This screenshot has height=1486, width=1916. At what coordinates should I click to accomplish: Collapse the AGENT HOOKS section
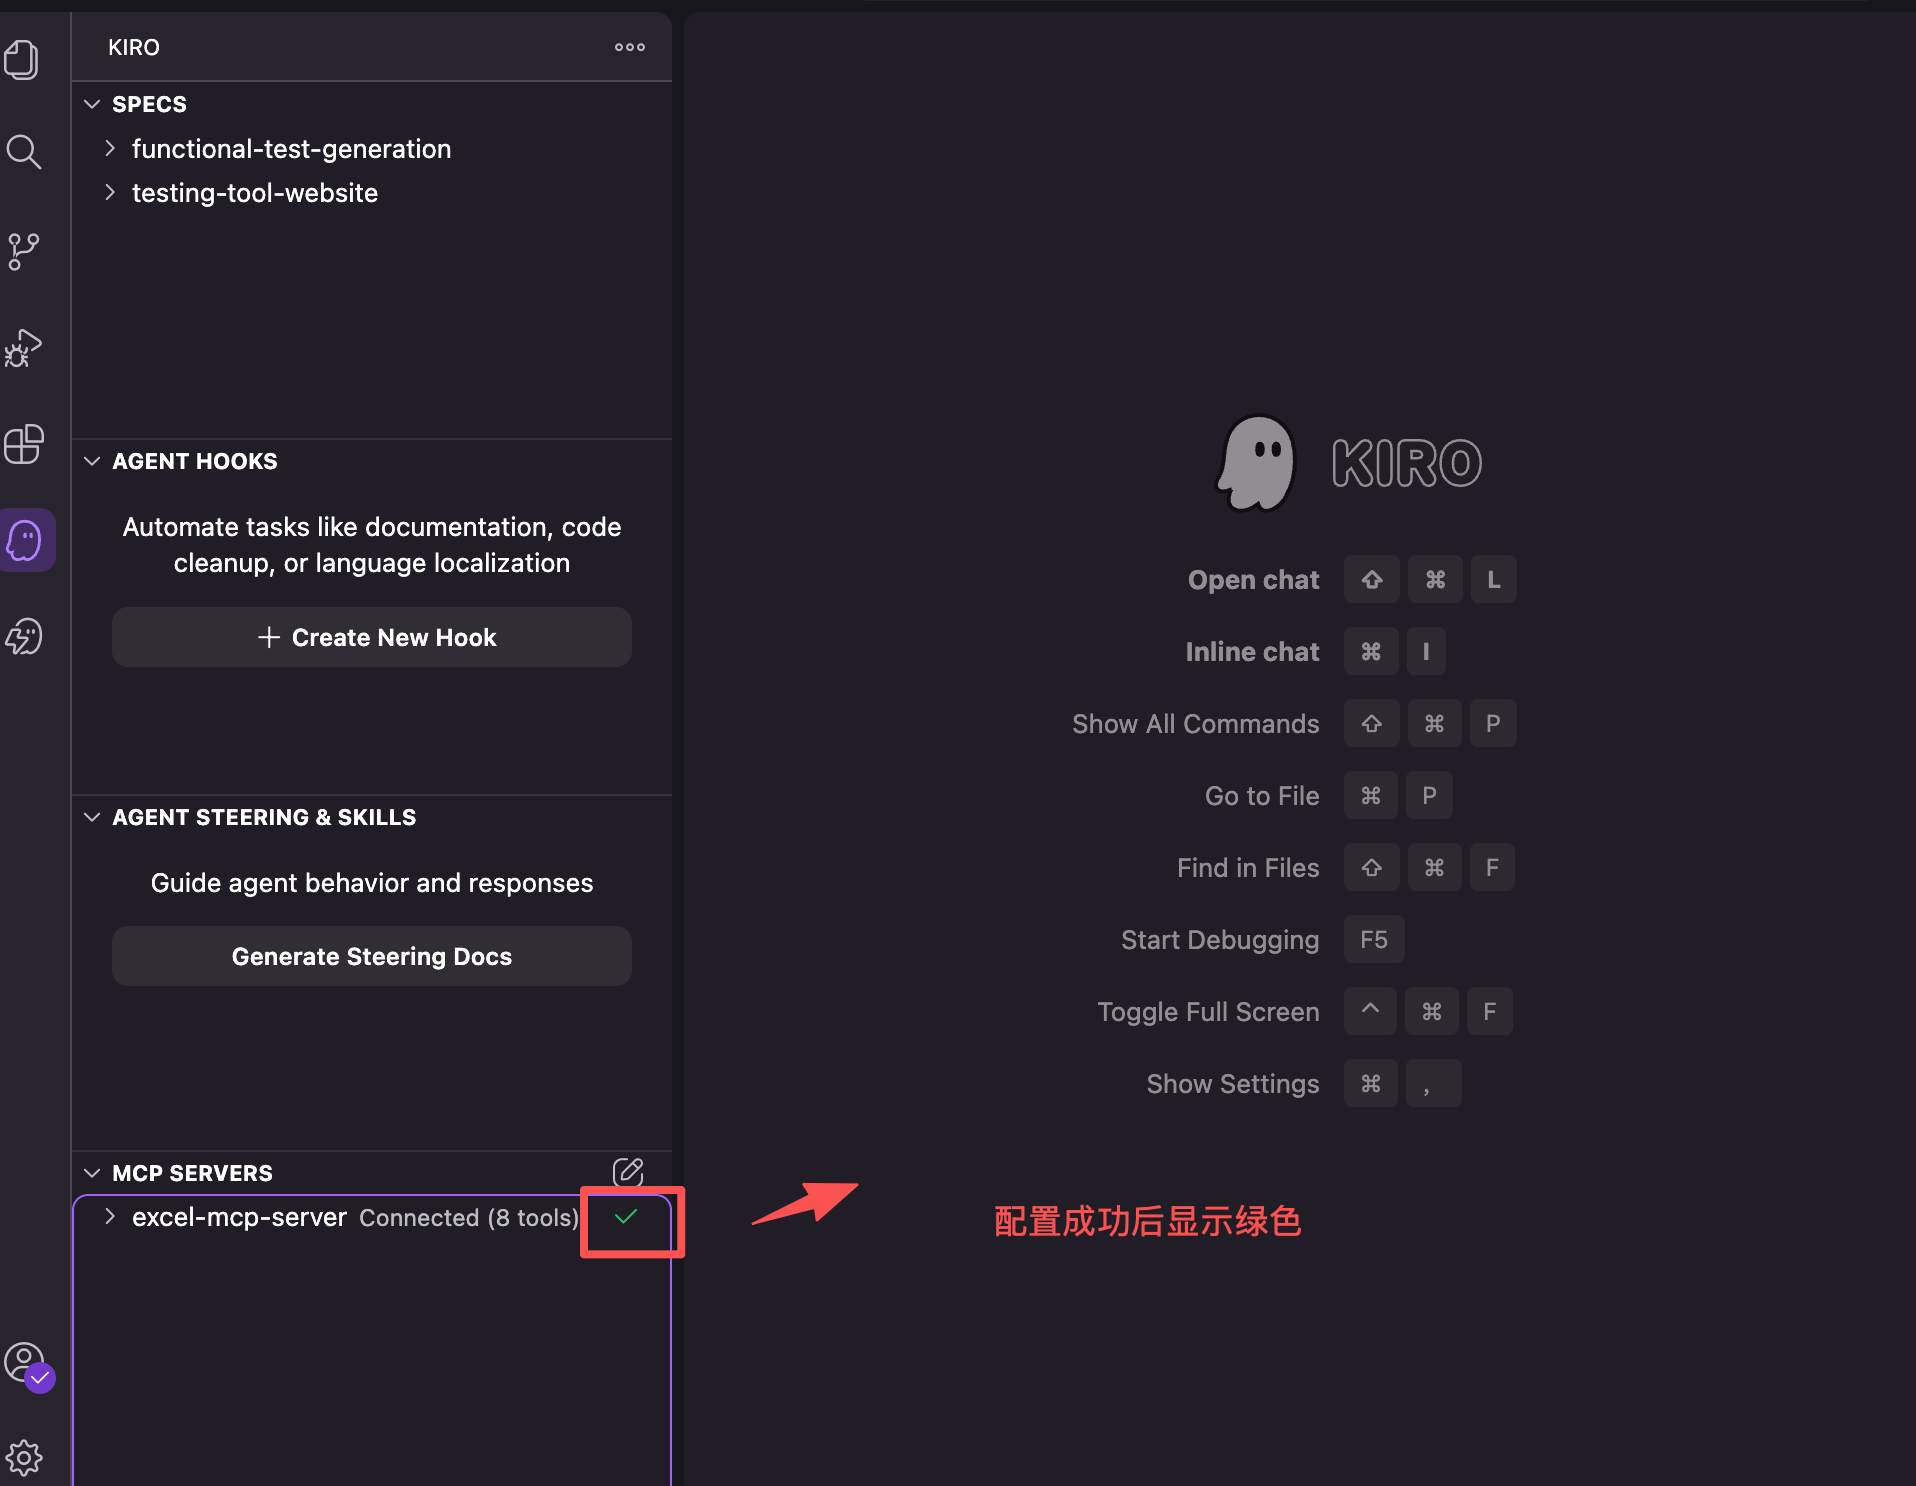(x=92, y=461)
